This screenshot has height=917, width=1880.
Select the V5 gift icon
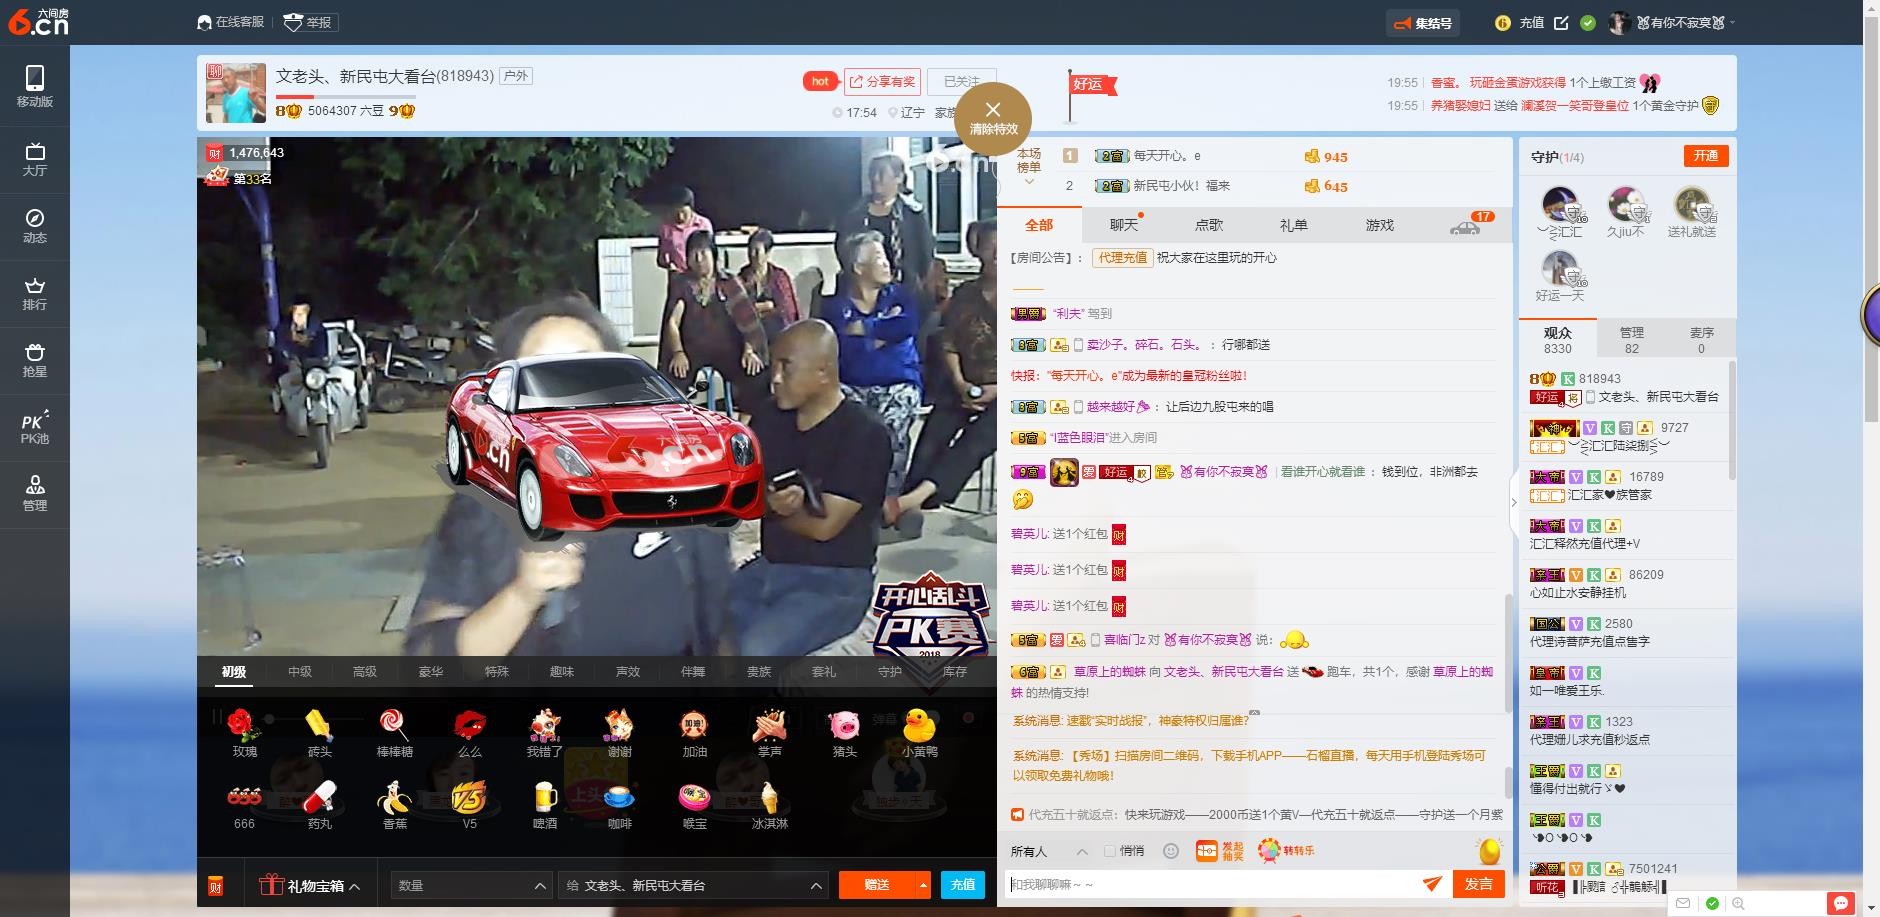pos(469,805)
